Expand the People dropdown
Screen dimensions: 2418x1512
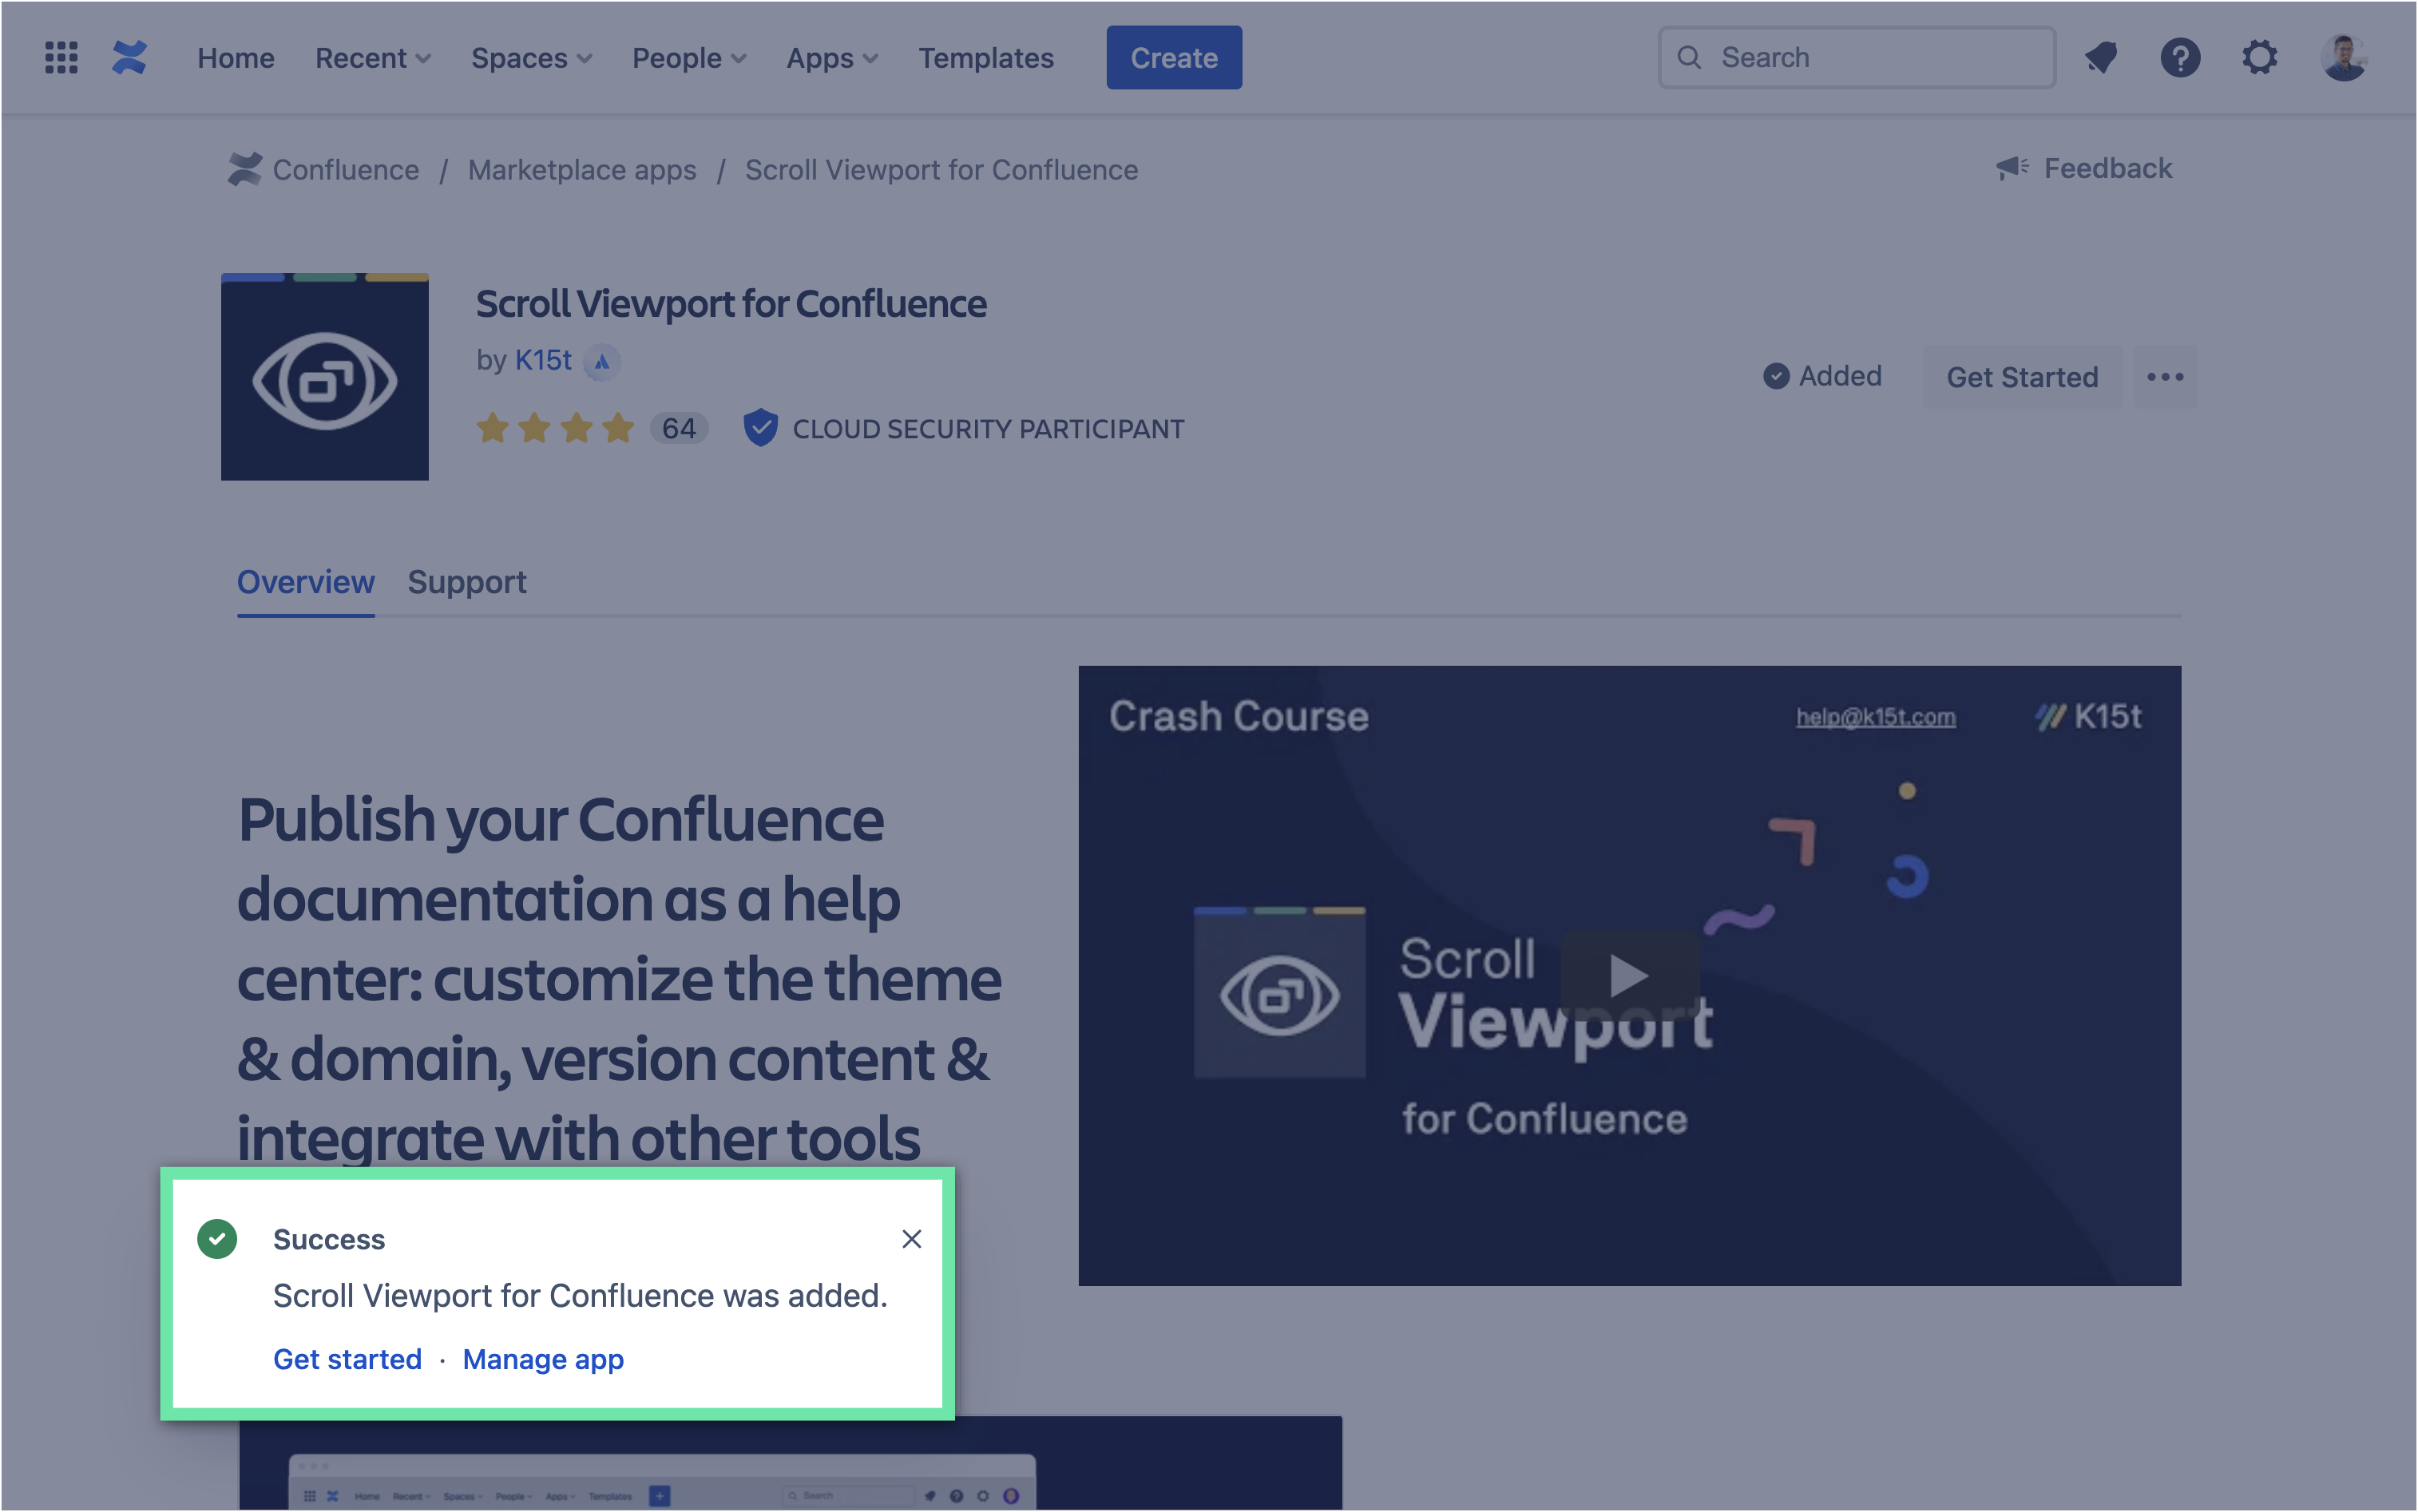pos(689,58)
